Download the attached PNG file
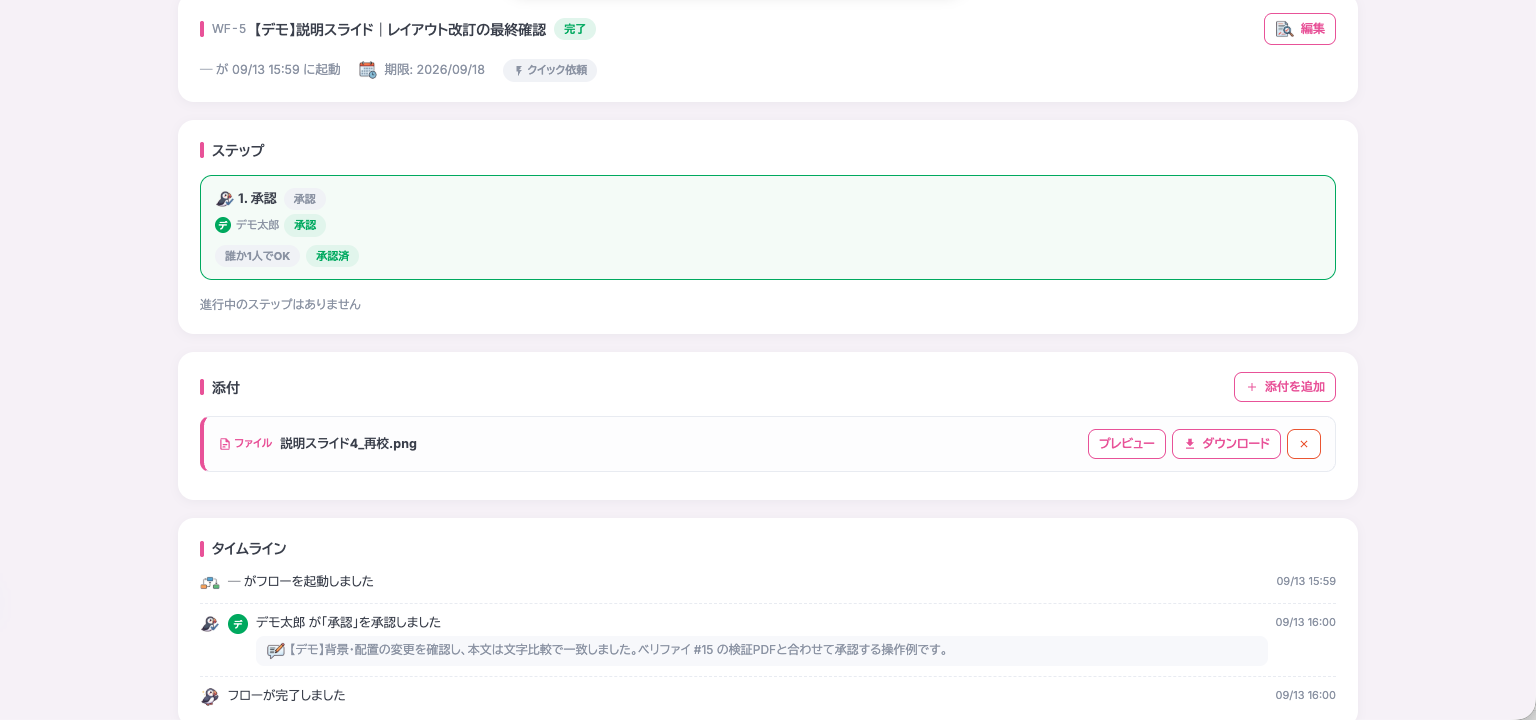This screenshot has width=1536, height=720. pyautogui.click(x=1226, y=444)
